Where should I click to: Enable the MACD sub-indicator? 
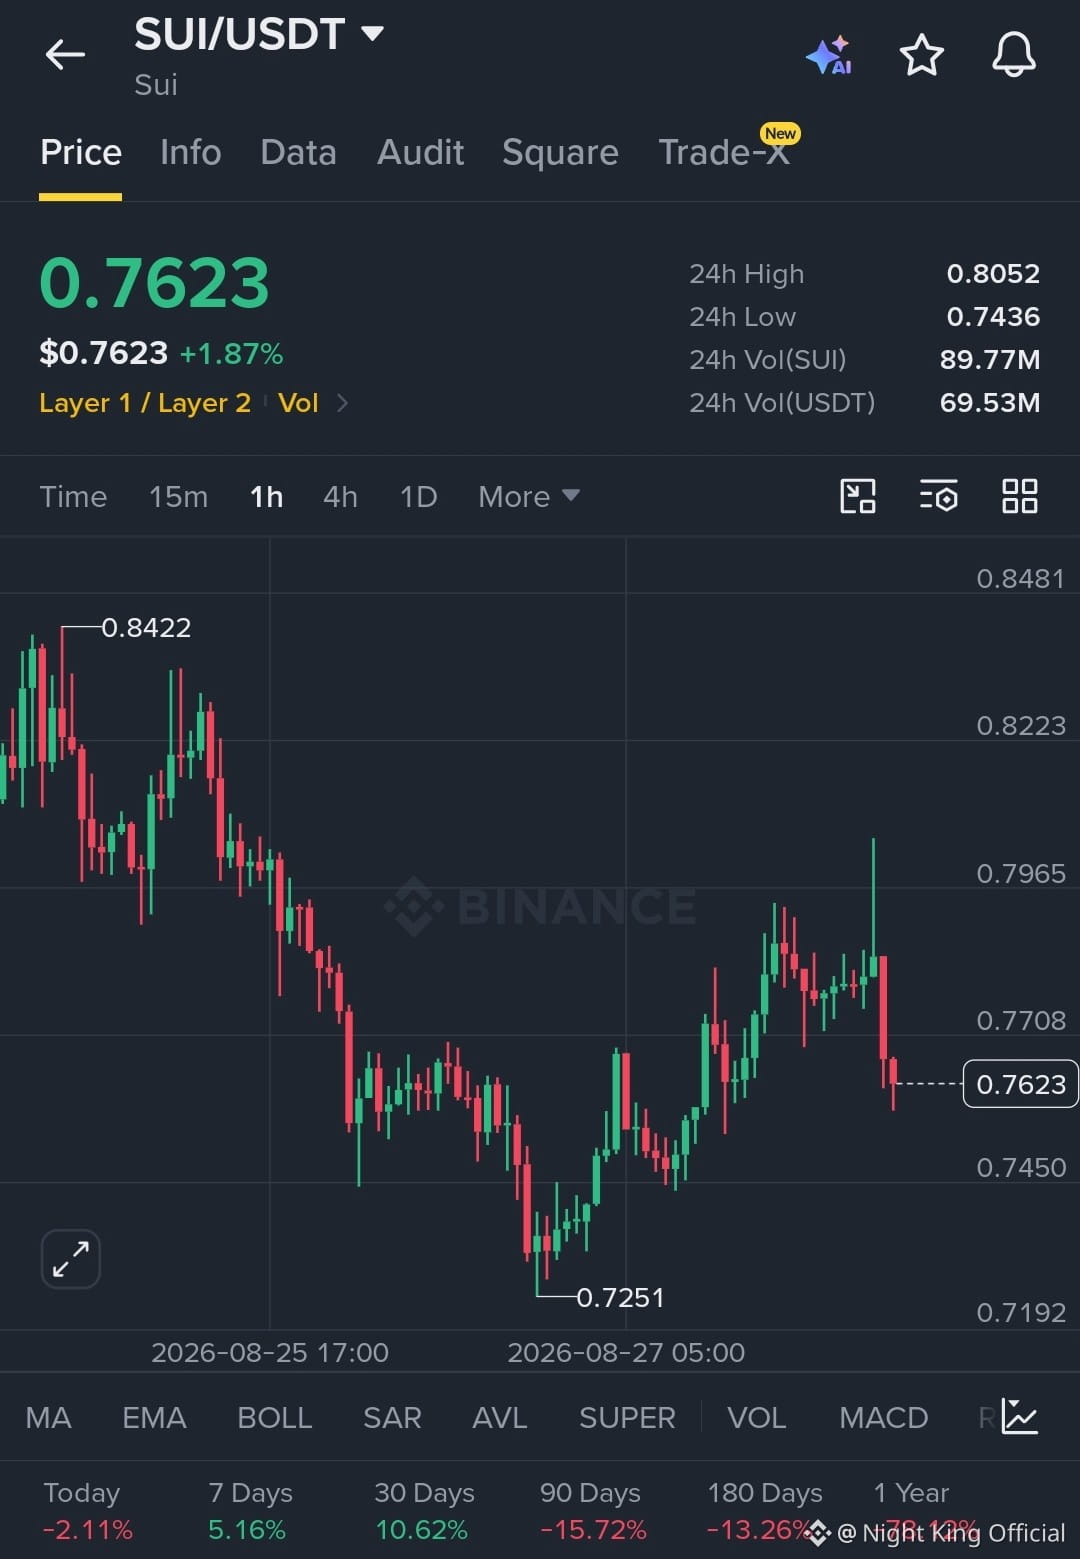[x=883, y=1417]
